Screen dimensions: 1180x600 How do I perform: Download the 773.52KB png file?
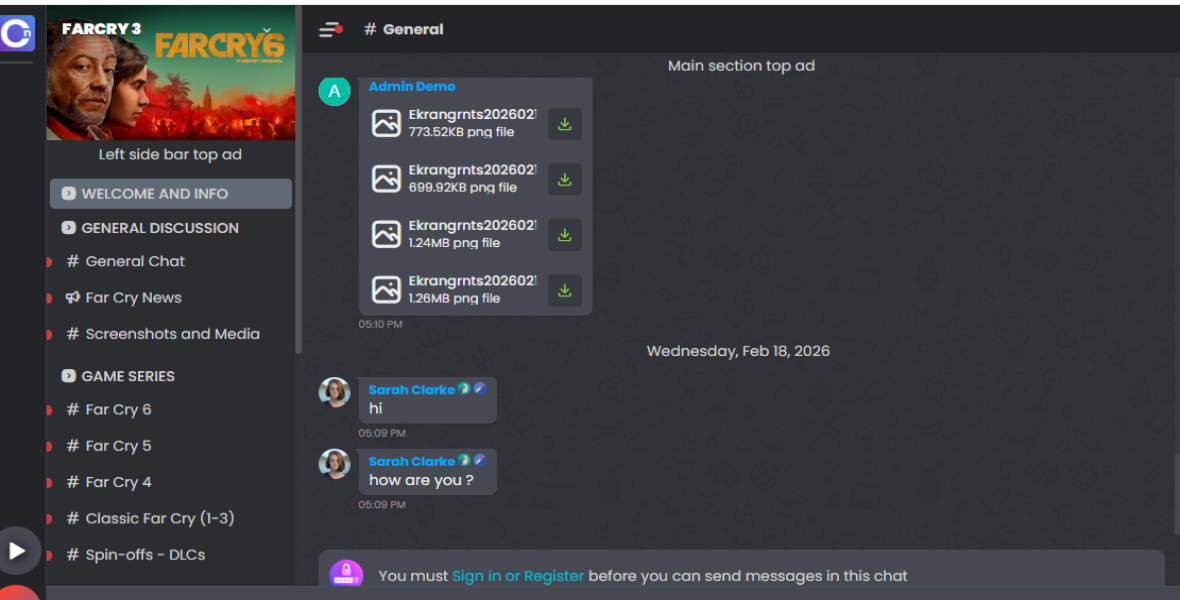[564, 124]
